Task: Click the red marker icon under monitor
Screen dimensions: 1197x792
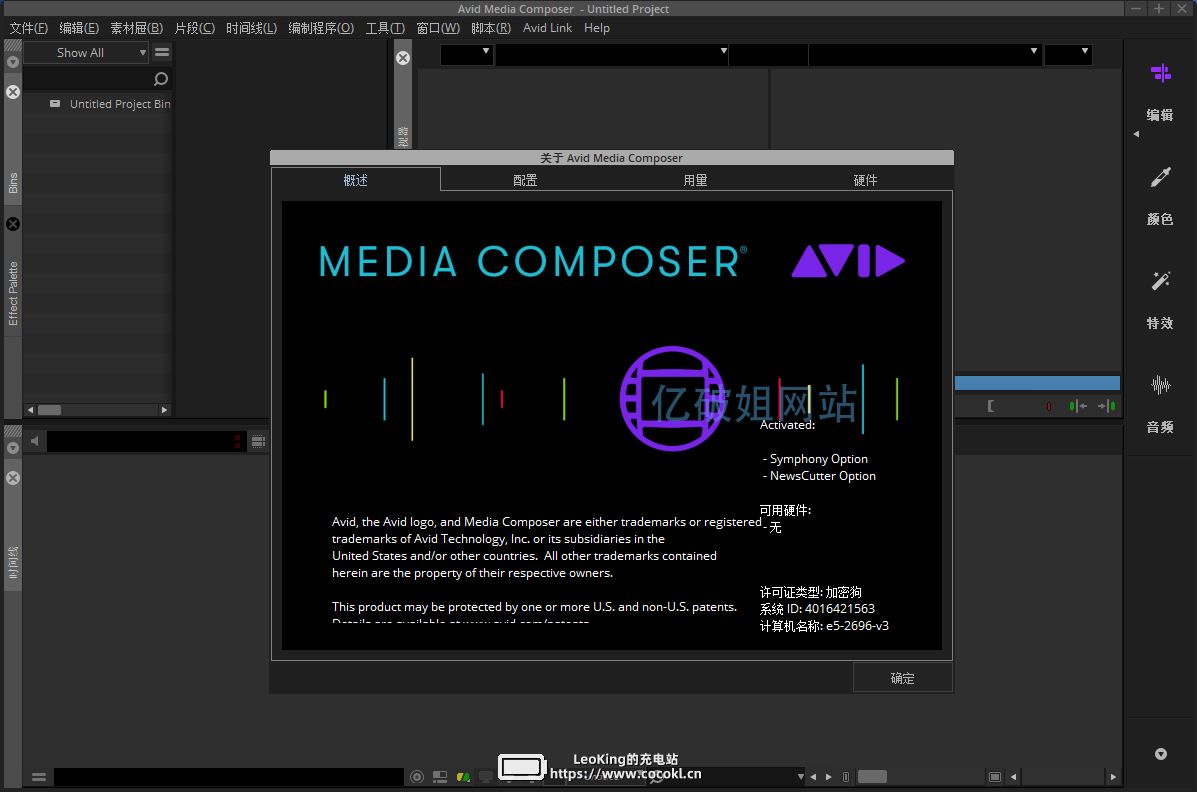Action: (1049, 406)
